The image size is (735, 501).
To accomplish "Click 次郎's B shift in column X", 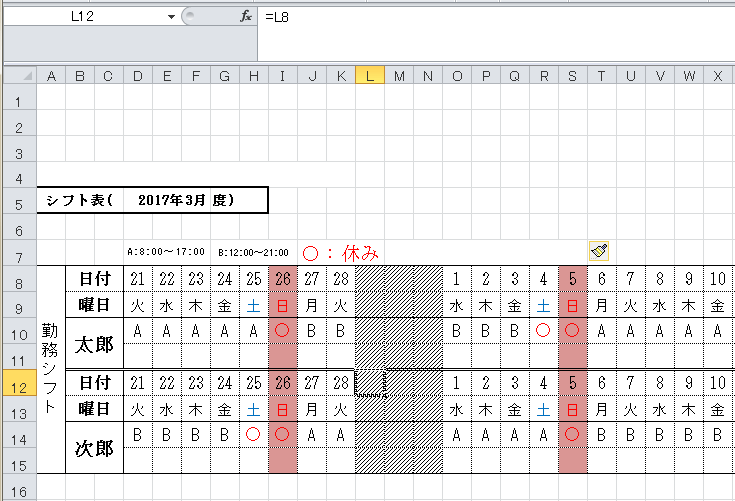I will coord(718,434).
